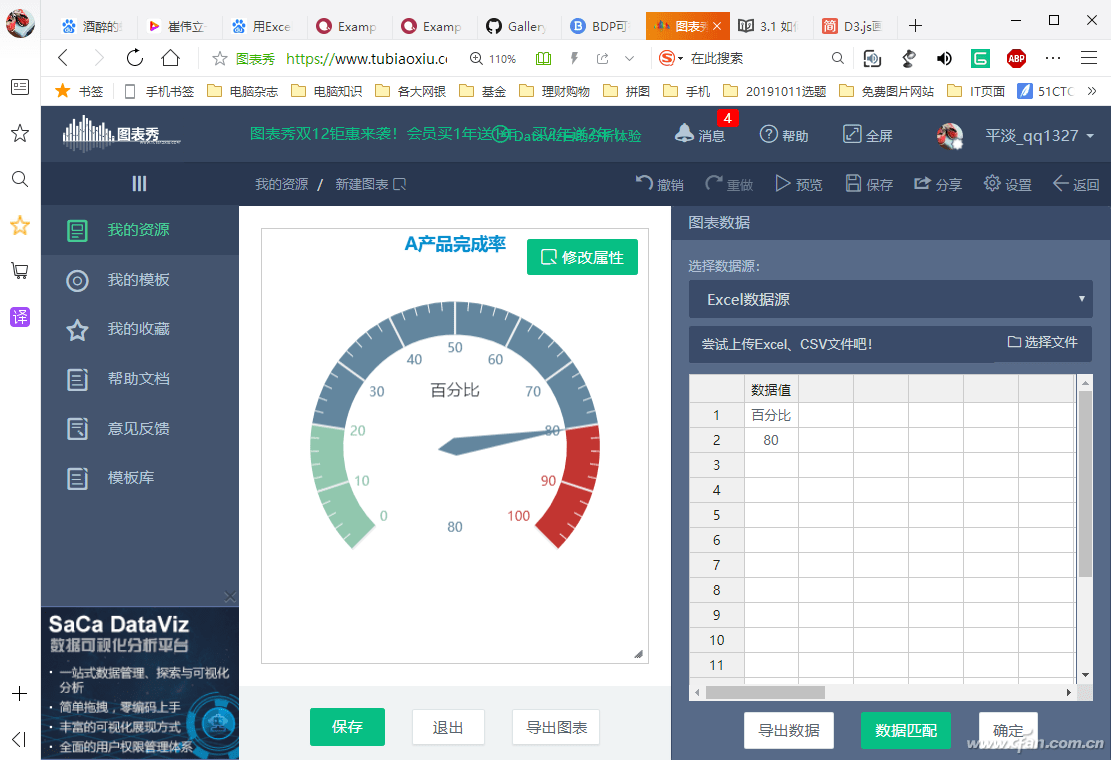Open the 我的模板 templates sidebar icon
Image resolution: width=1111 pixels, height=760 pixels.
pos(77,281)
